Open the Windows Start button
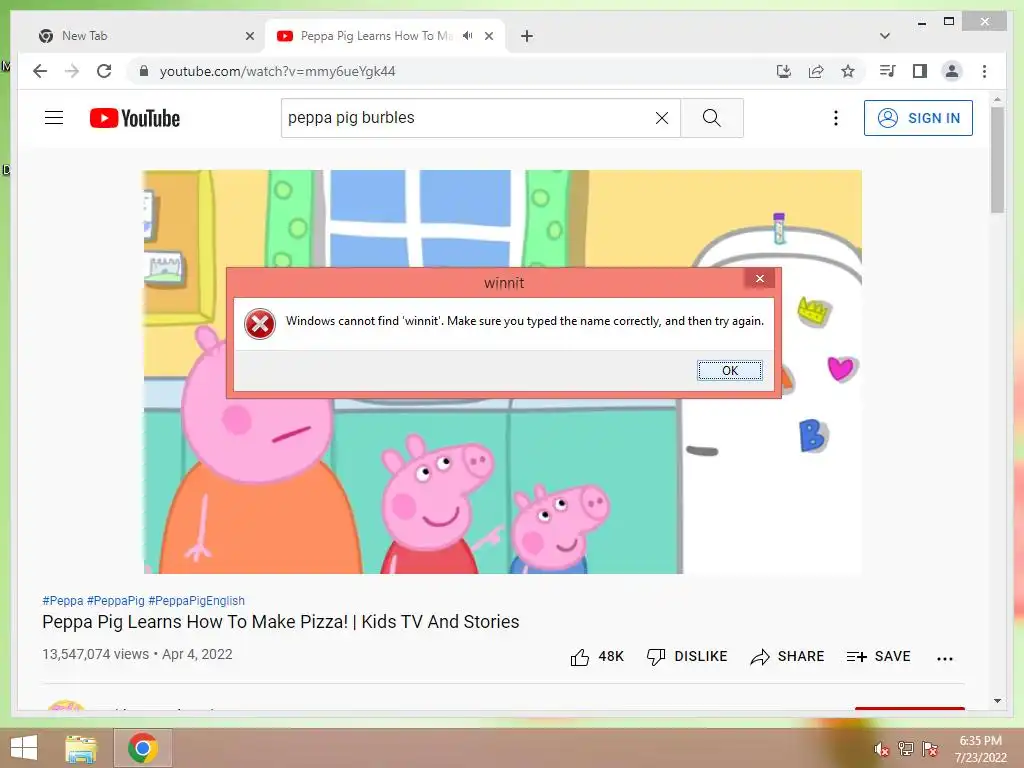This screenshot has width=1024, height=768. tap(24, 748)
